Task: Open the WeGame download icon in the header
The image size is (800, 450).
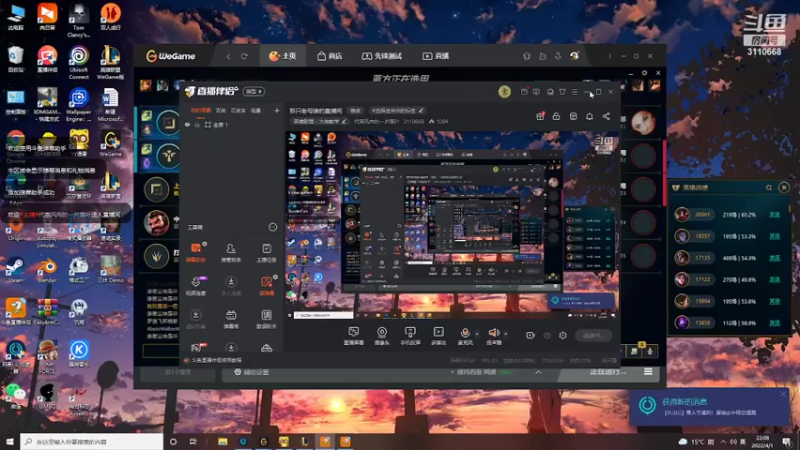Action: [558, 56]
